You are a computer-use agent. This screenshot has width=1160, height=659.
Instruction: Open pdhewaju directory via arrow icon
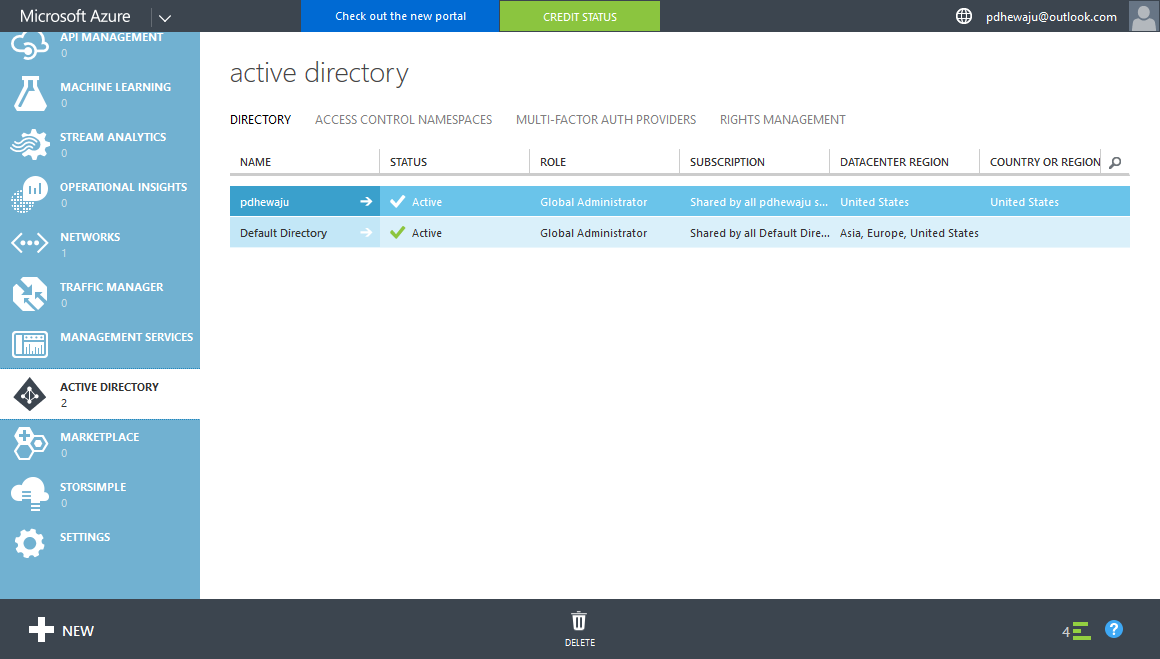point(366,202)
